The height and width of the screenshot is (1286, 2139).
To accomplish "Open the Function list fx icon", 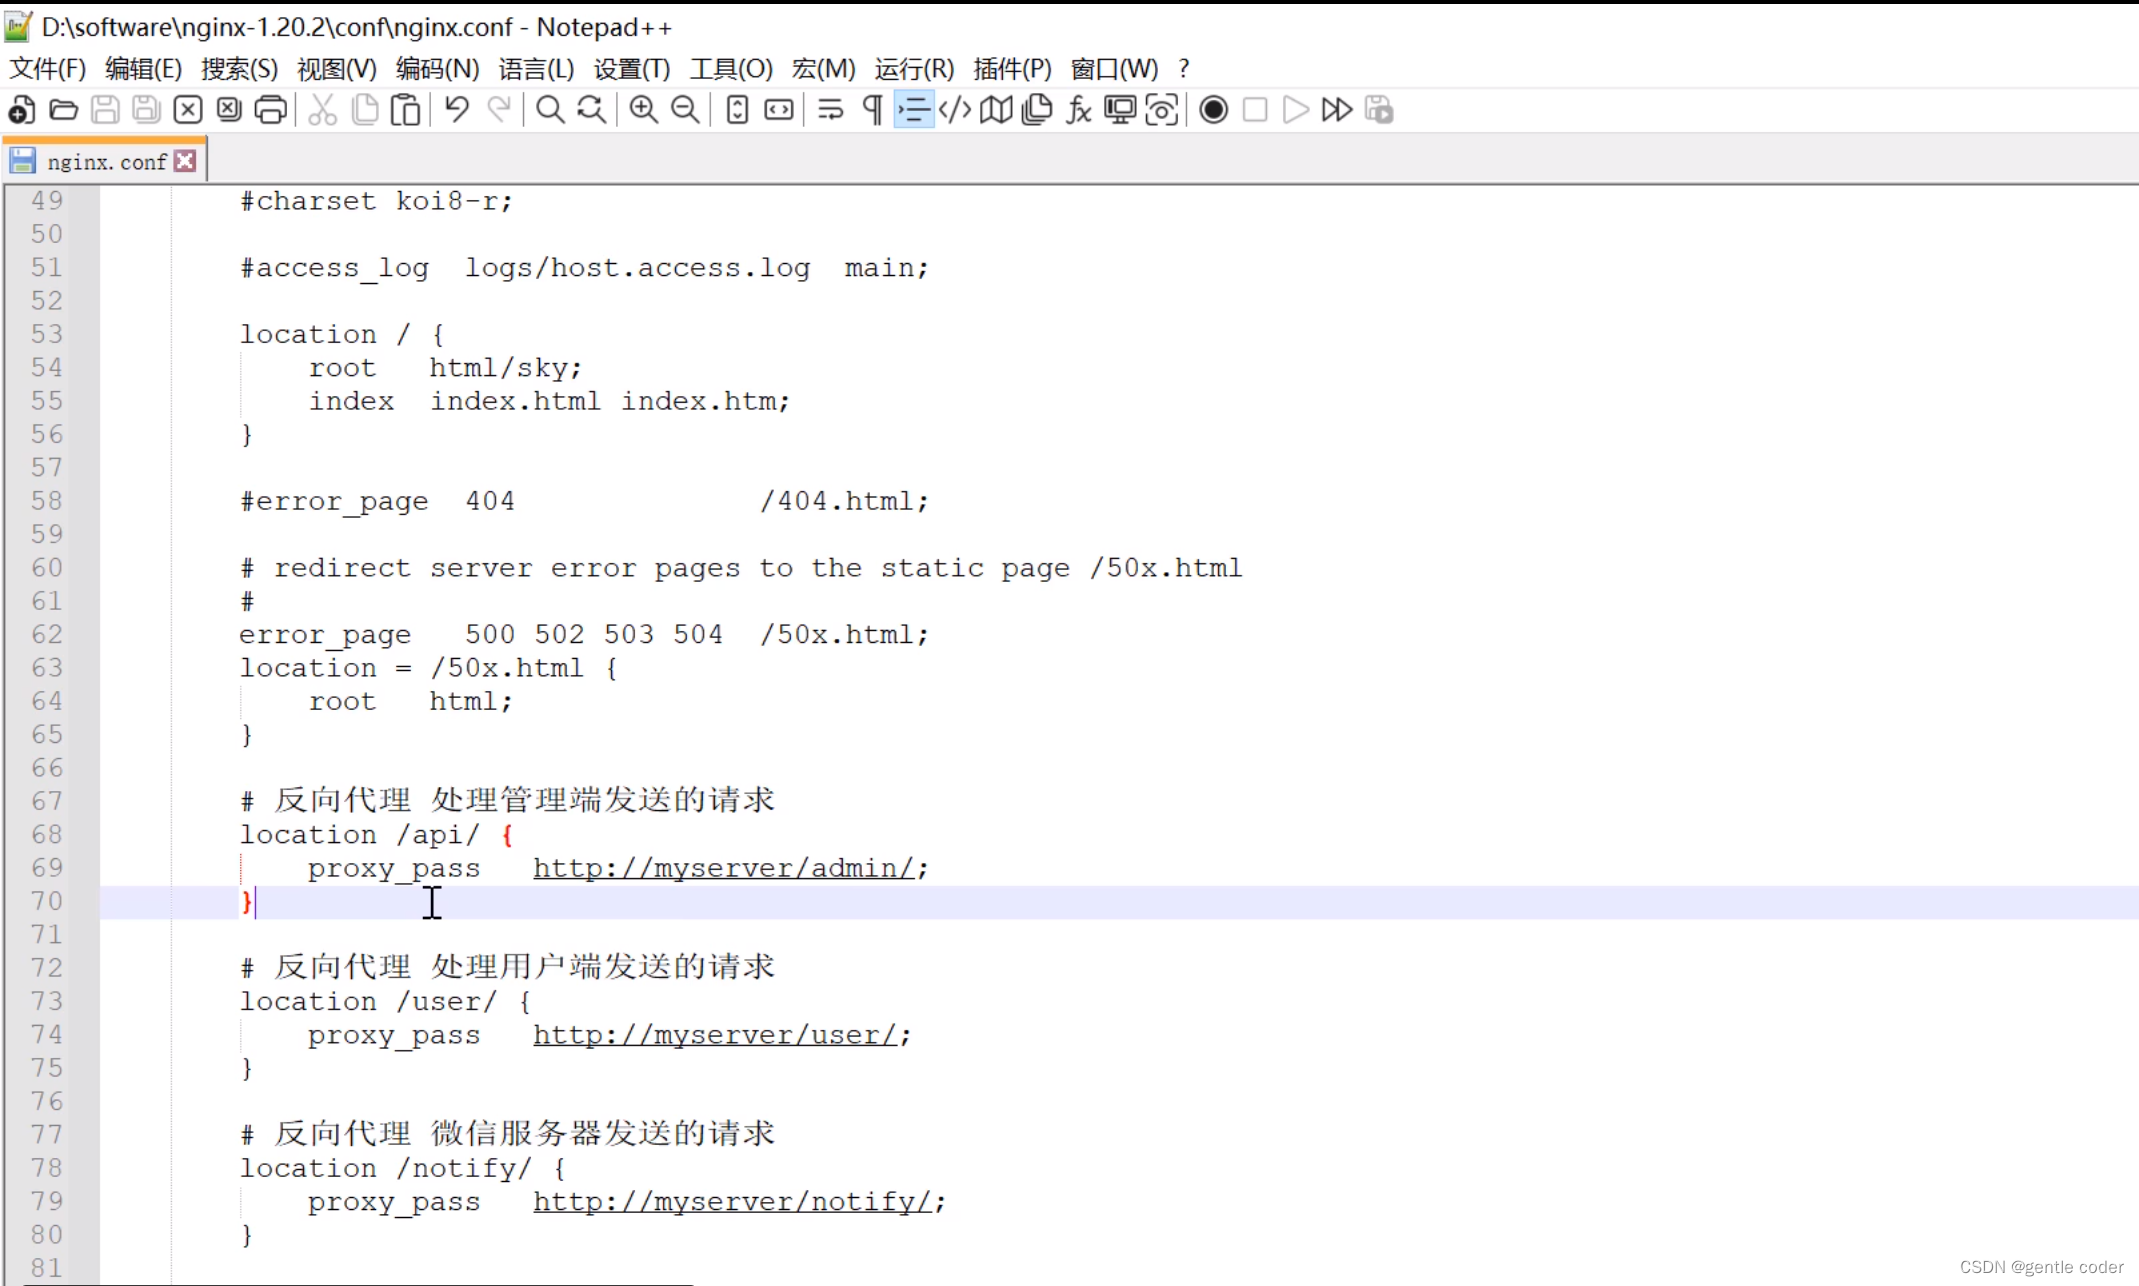I will tap(1078, 110).
